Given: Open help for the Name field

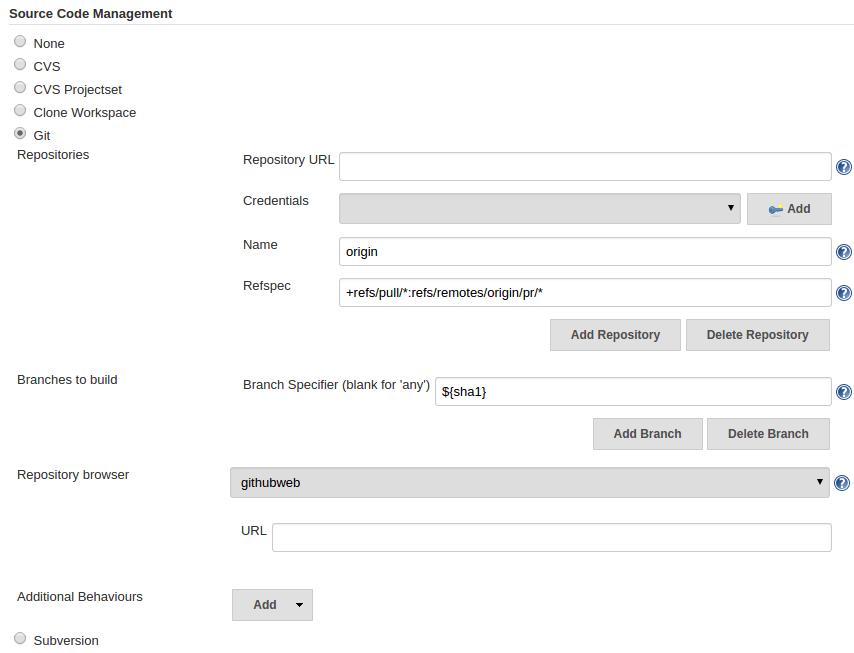Looking at the screenshot, I should point(843,251).
